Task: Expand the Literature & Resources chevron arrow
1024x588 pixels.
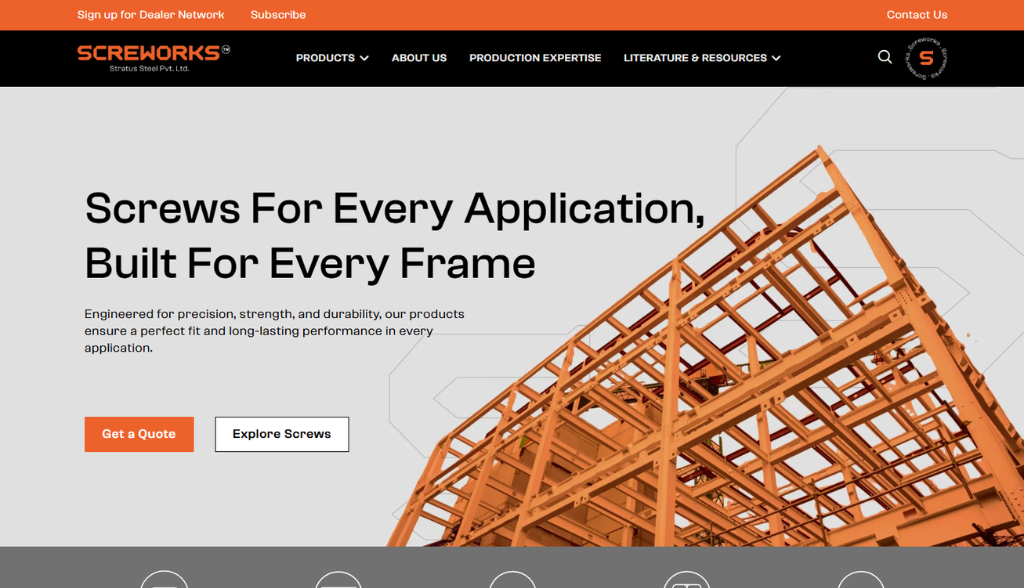Action: pos(776,58)
